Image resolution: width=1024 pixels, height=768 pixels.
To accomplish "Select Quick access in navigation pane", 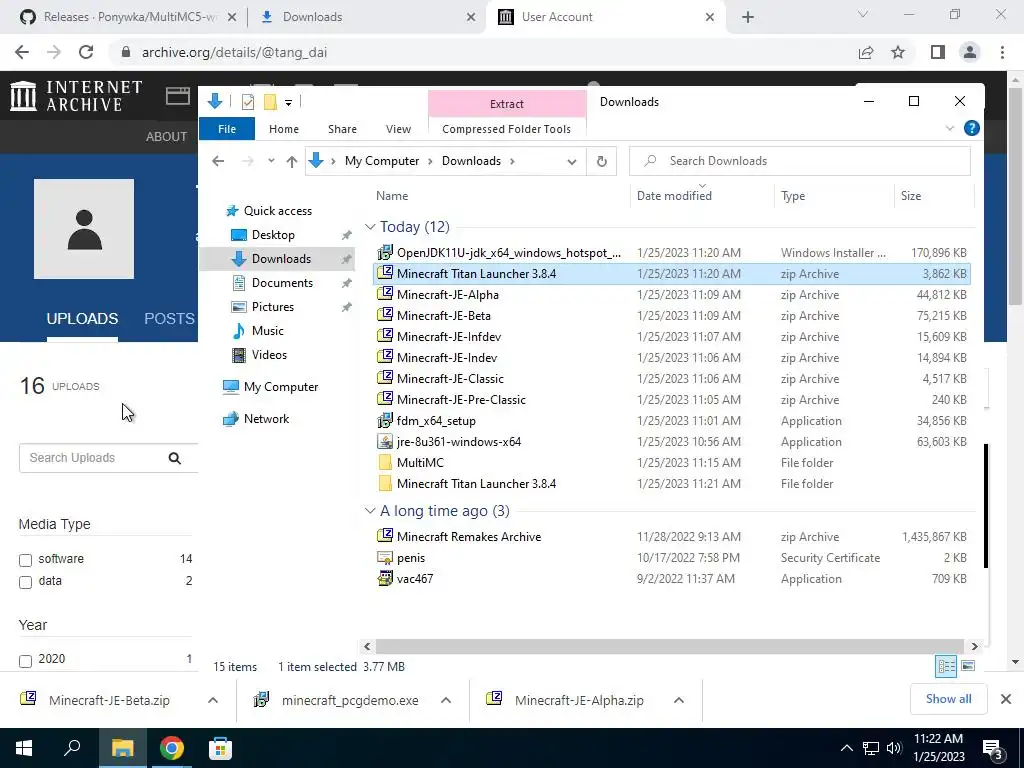I will point(277,211).
